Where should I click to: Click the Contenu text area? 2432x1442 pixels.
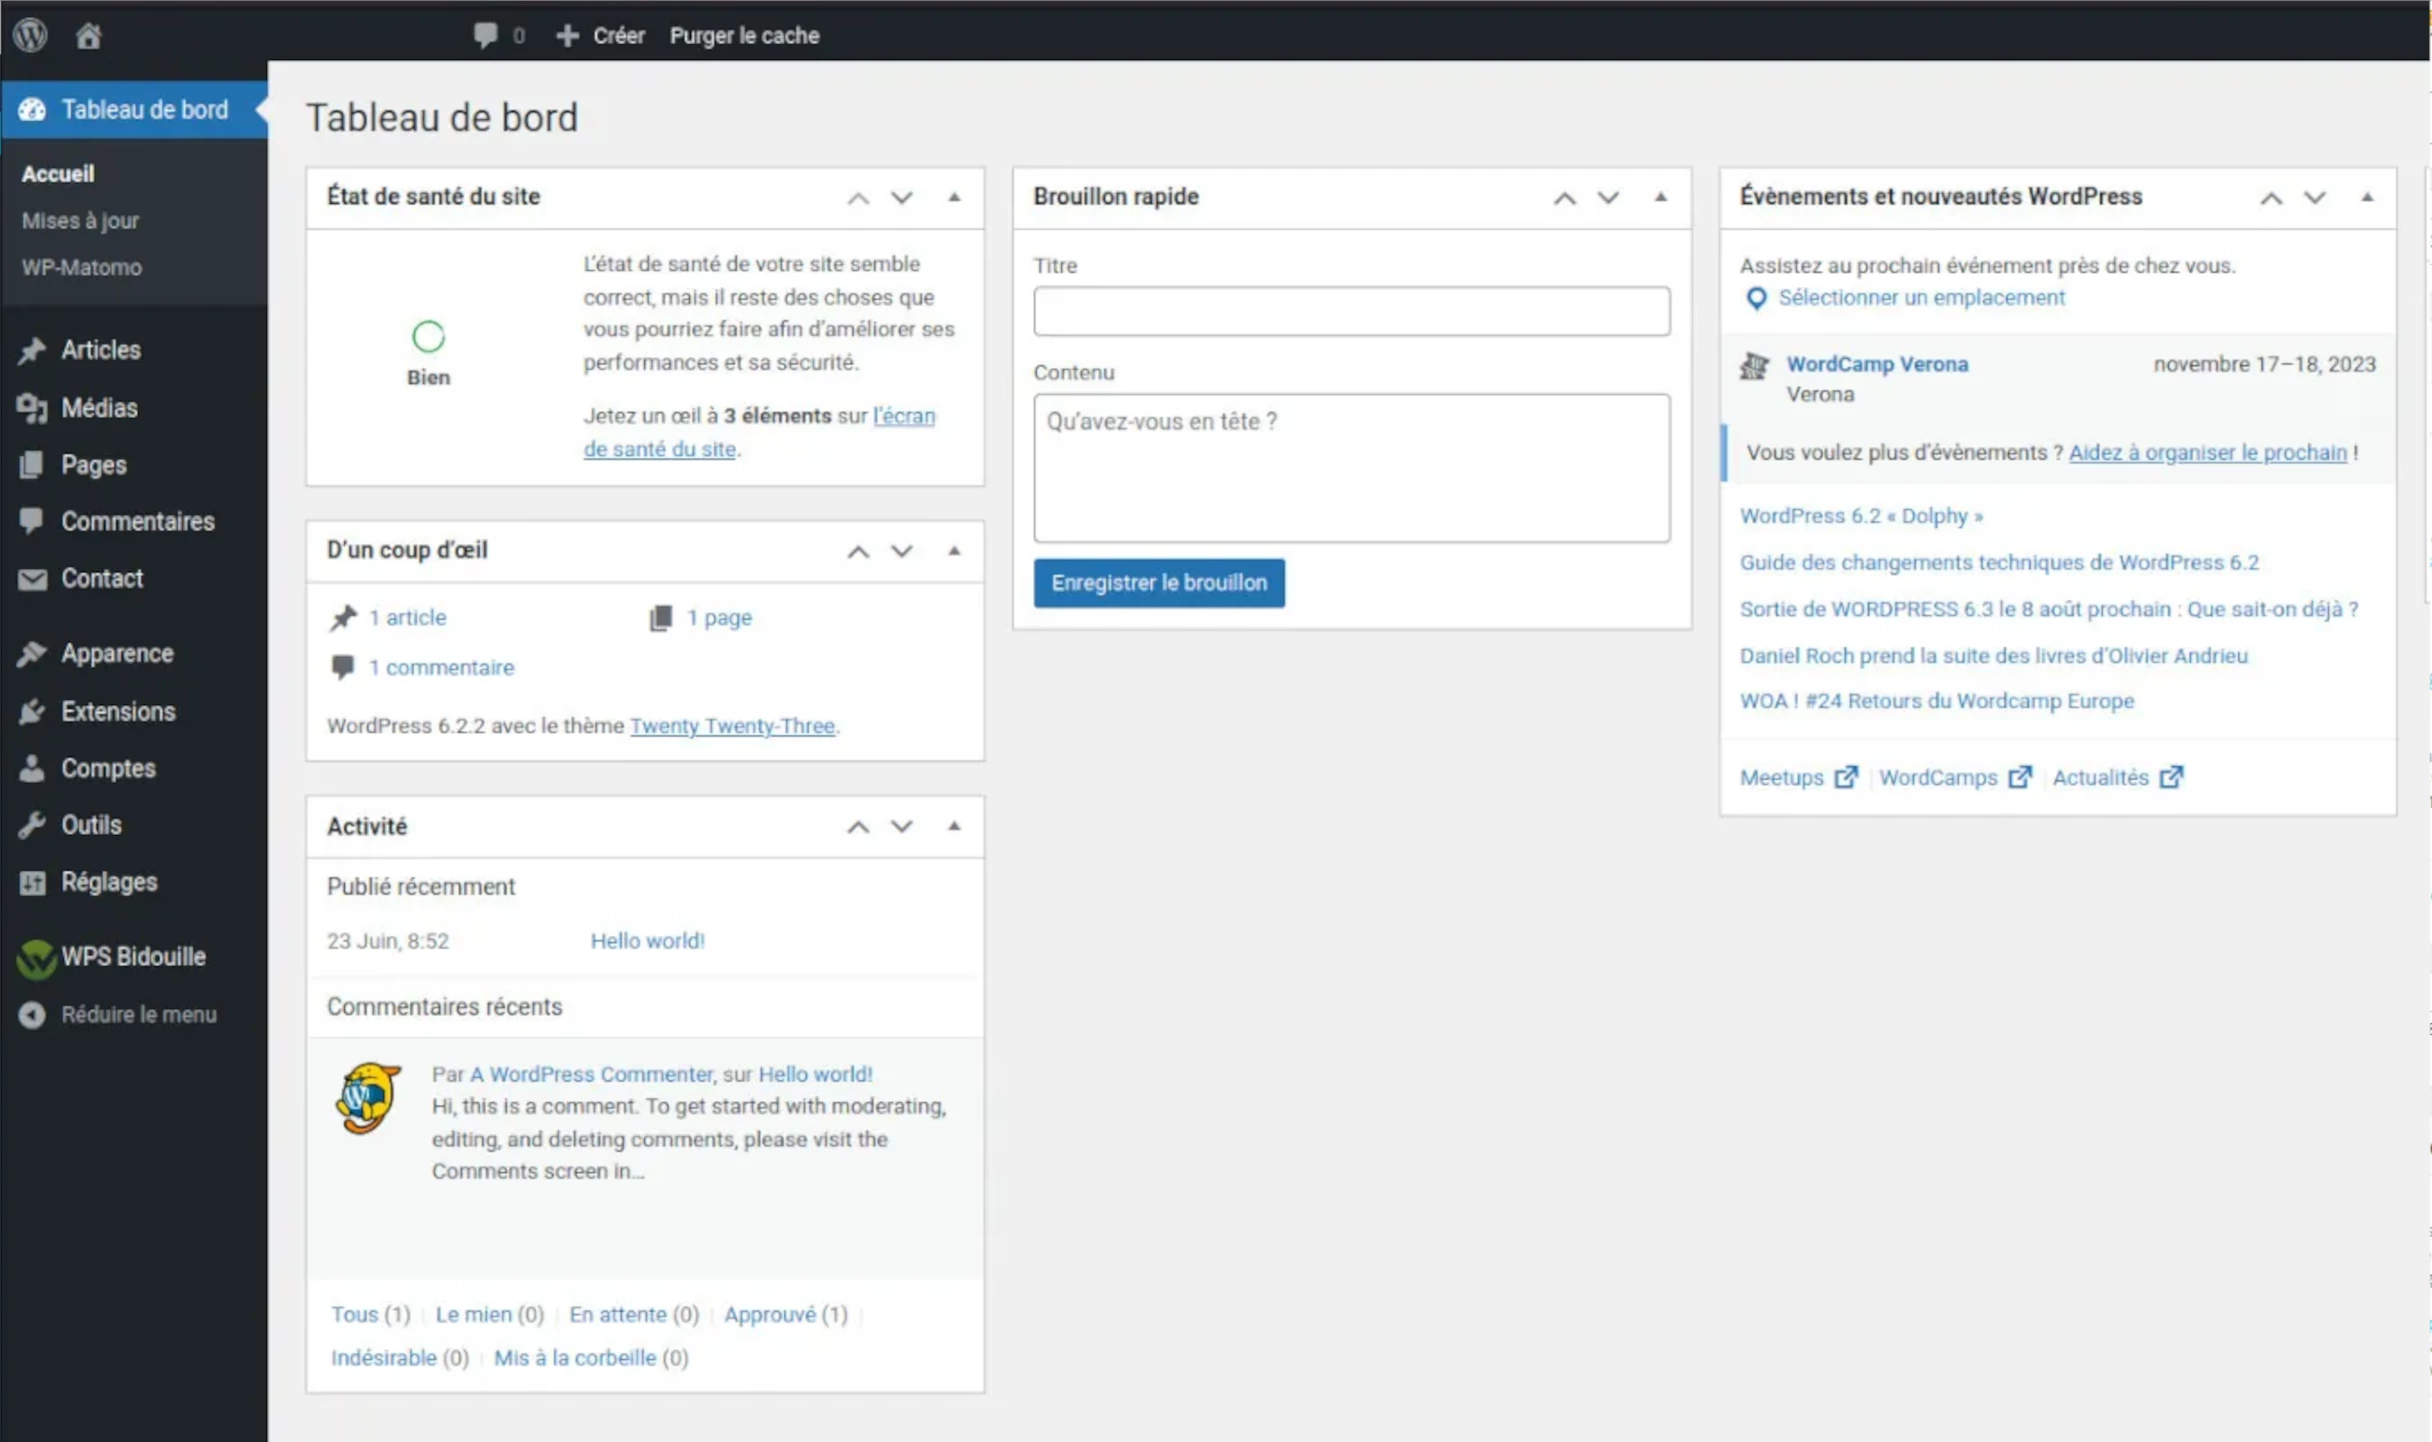click(1351, 467)
